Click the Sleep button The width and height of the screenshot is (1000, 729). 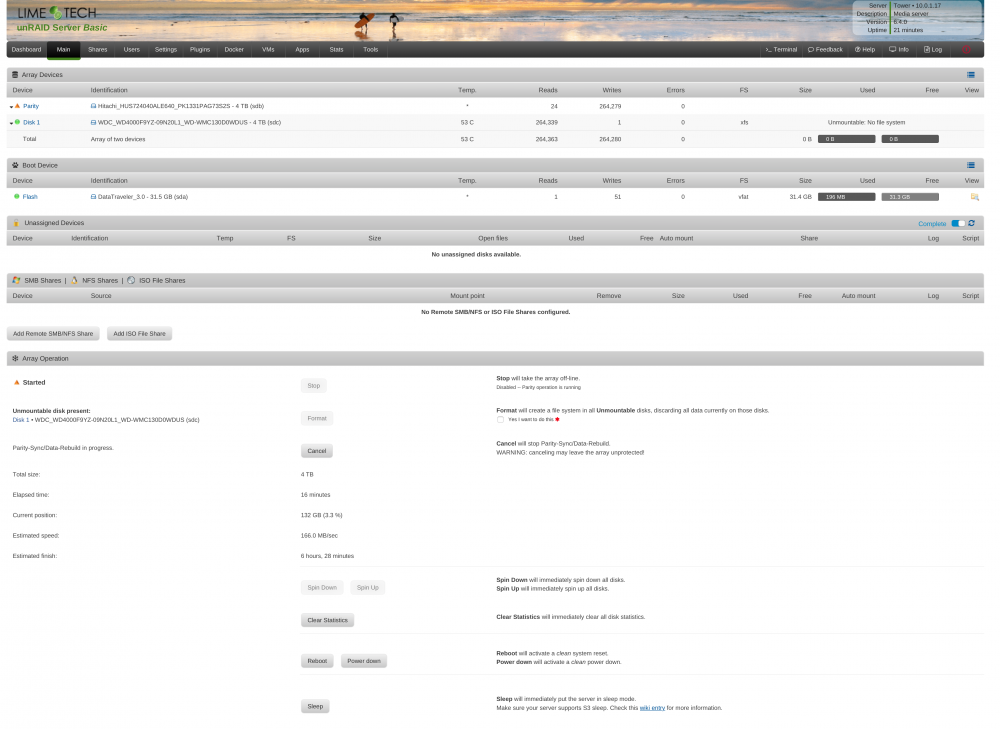315,706
